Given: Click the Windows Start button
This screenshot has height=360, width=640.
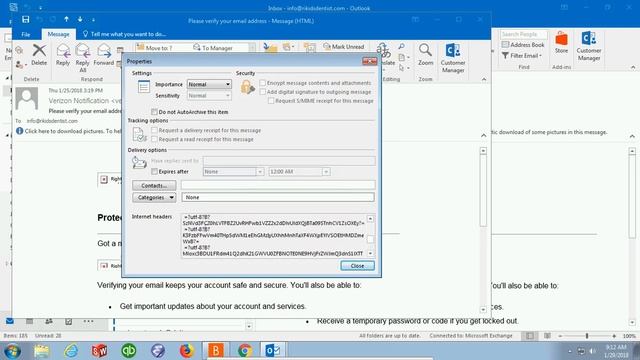Looking at the screenshot, I should 12,351.
